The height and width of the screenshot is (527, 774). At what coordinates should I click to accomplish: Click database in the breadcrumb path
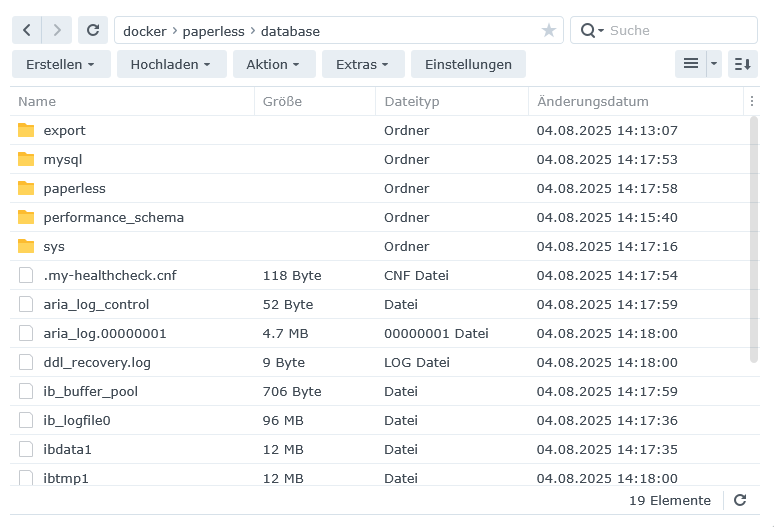(x=290, y=31)
